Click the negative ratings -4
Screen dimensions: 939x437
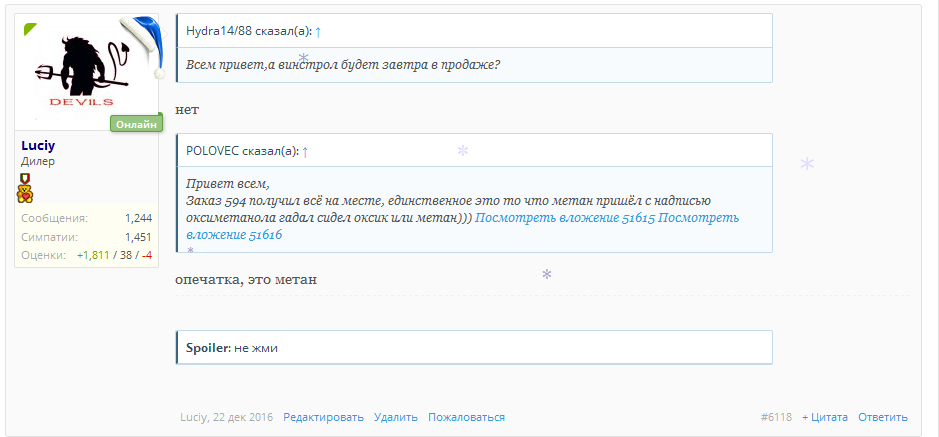pyautogui.click(x=147, y=255)
